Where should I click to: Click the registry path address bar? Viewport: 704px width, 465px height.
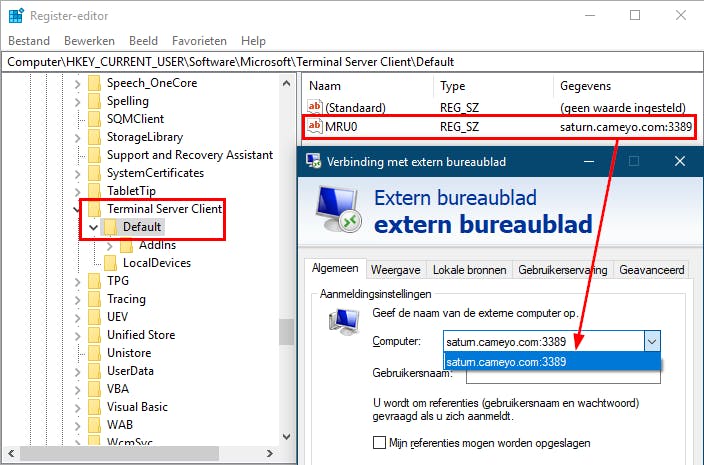point(352,62)
